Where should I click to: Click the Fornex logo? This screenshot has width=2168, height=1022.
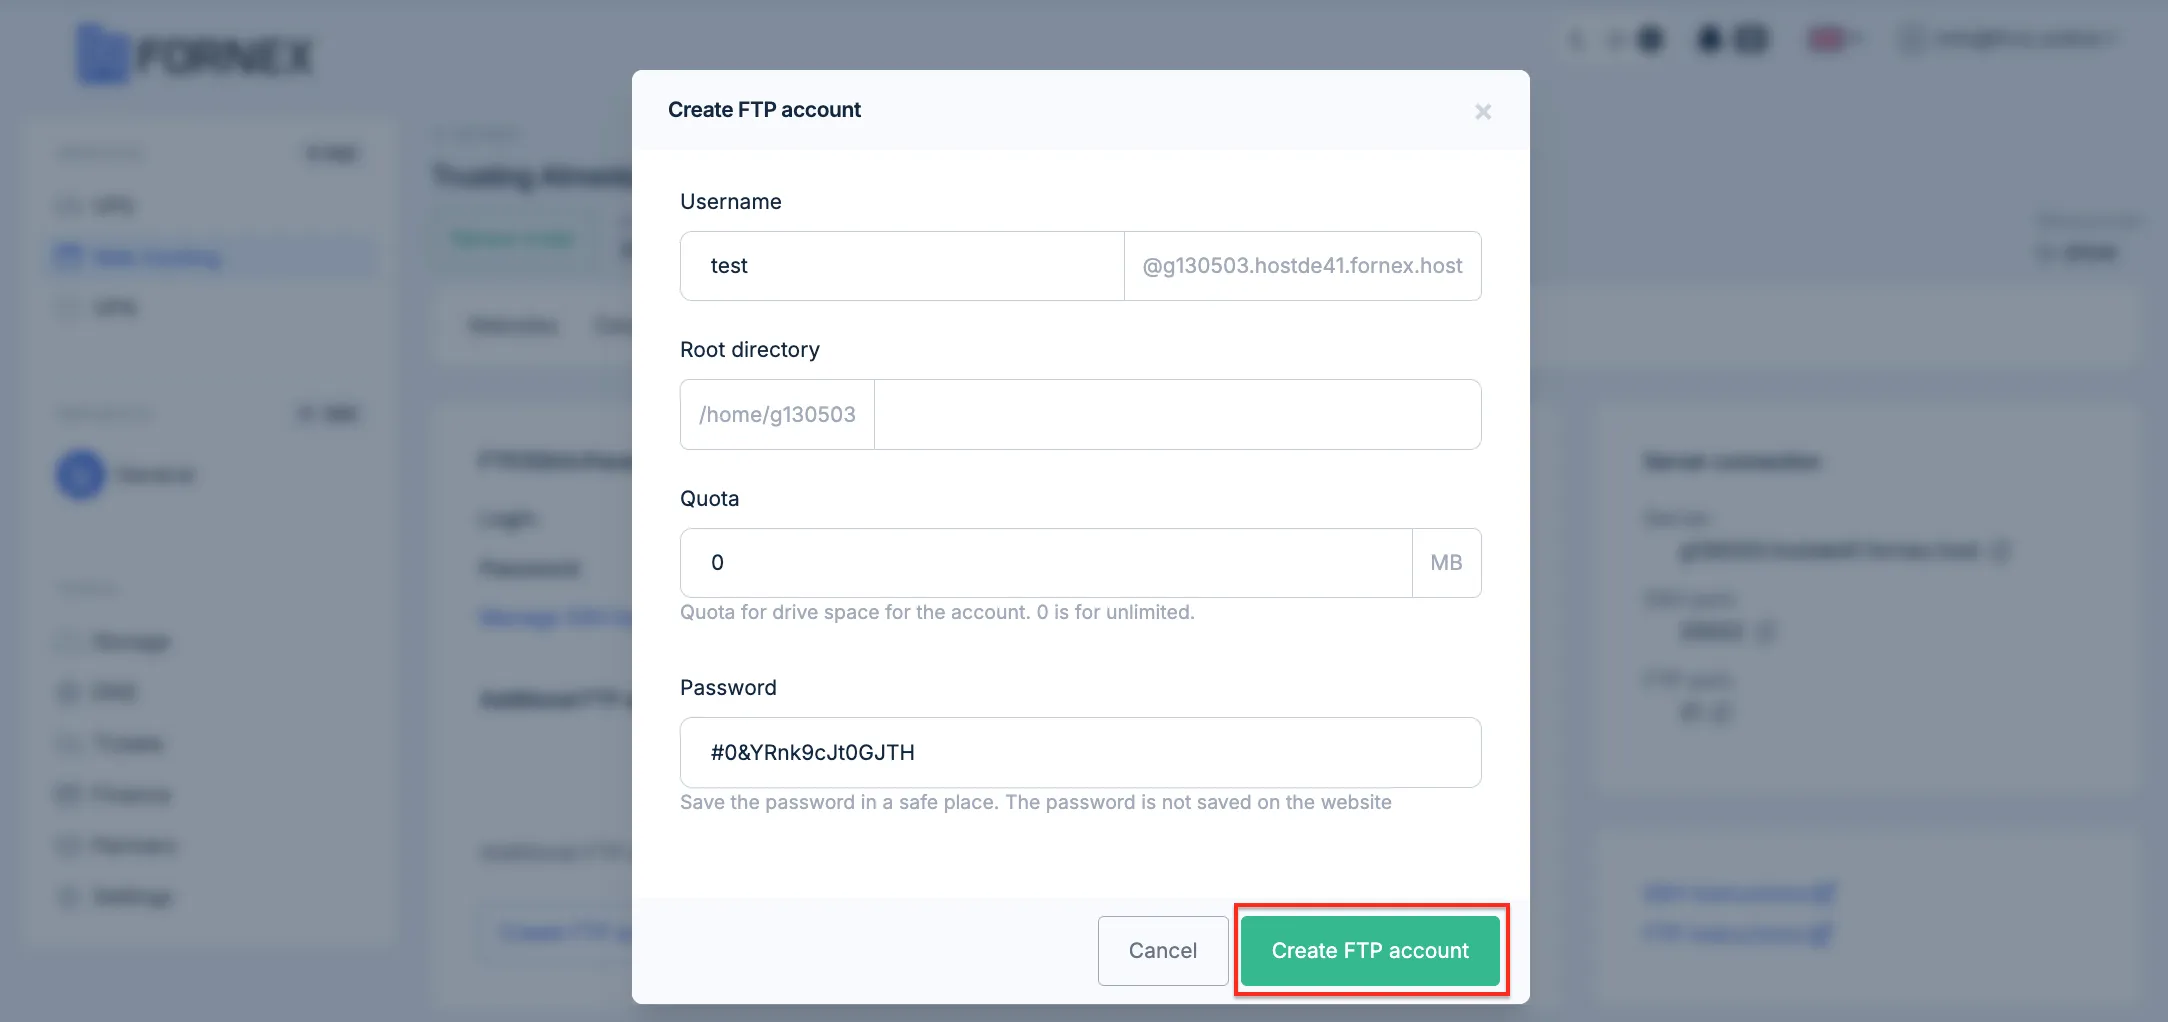click(196, 54)
